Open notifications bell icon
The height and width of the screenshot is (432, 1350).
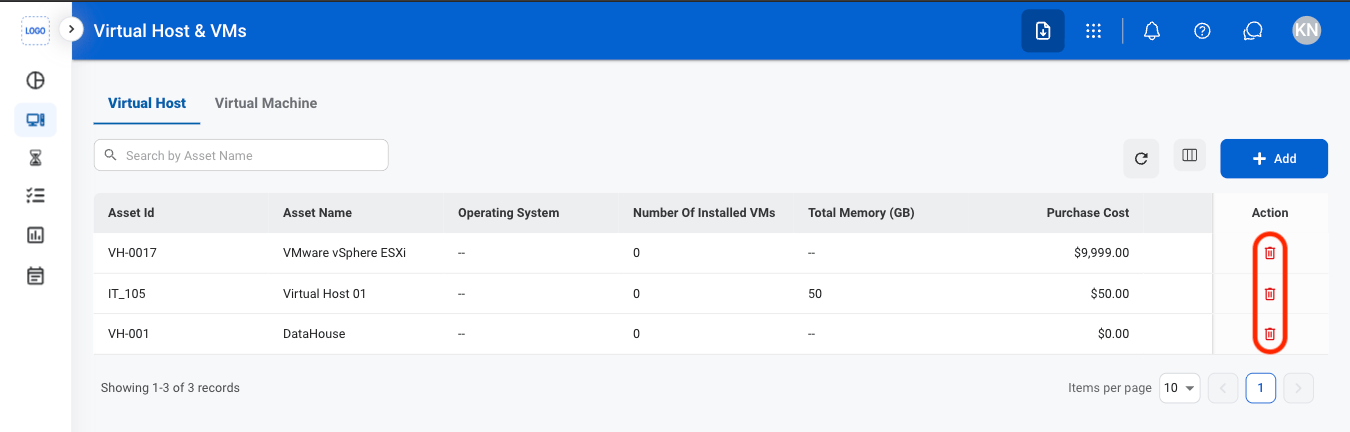click(x=1152, y=31)
